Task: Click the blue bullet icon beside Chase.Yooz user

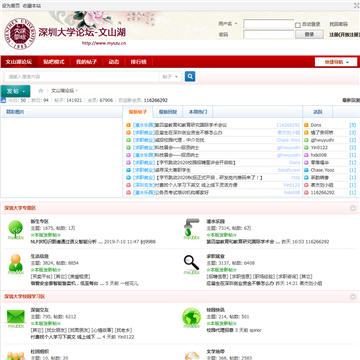Action: [307, 170]
